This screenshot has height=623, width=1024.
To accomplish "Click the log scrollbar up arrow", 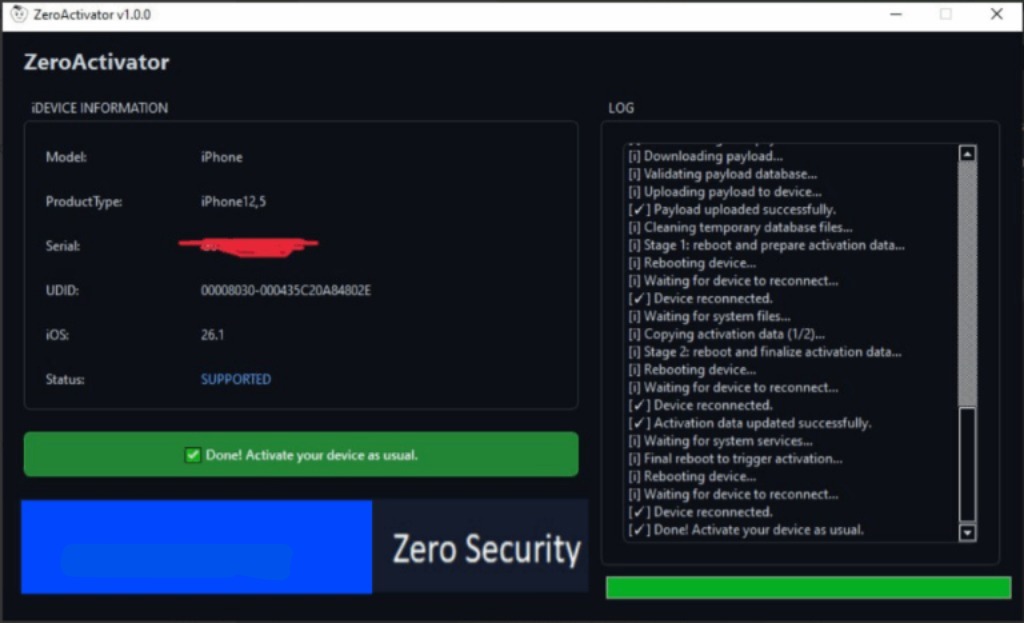I will coord(967,154).
